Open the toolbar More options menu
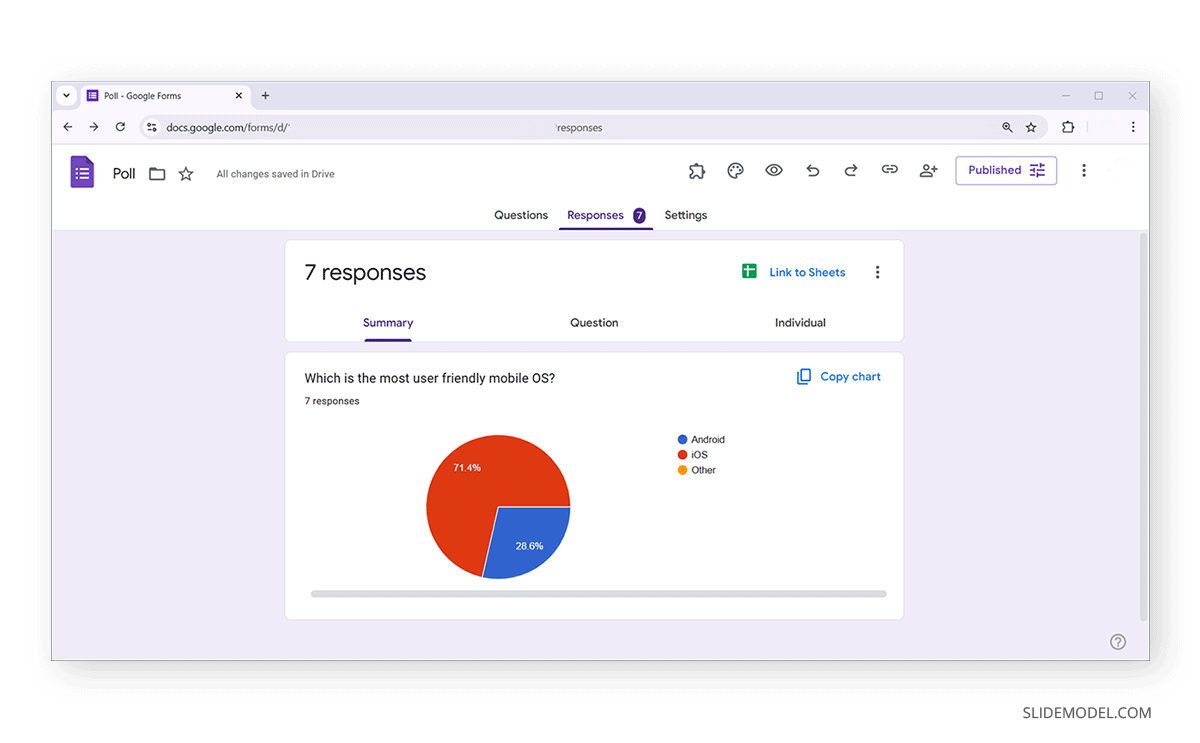Viewport: 1200px width, 743px height. (x=1084, y=170)
